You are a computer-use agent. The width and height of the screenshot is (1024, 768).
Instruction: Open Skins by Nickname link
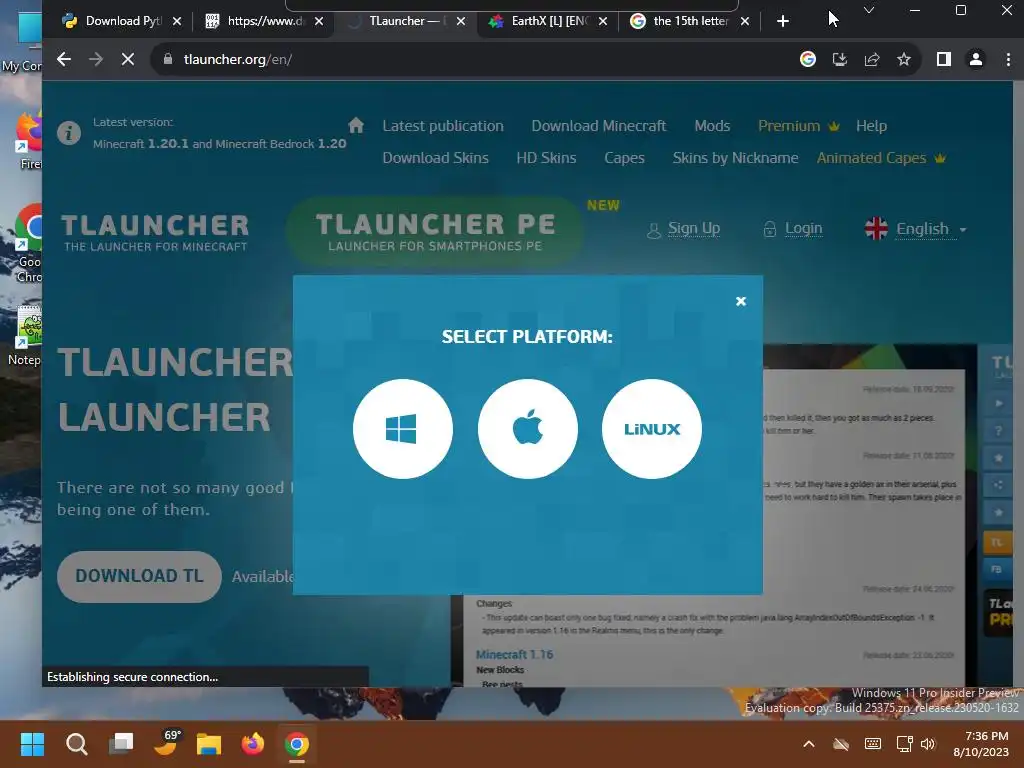pos(735,158)
